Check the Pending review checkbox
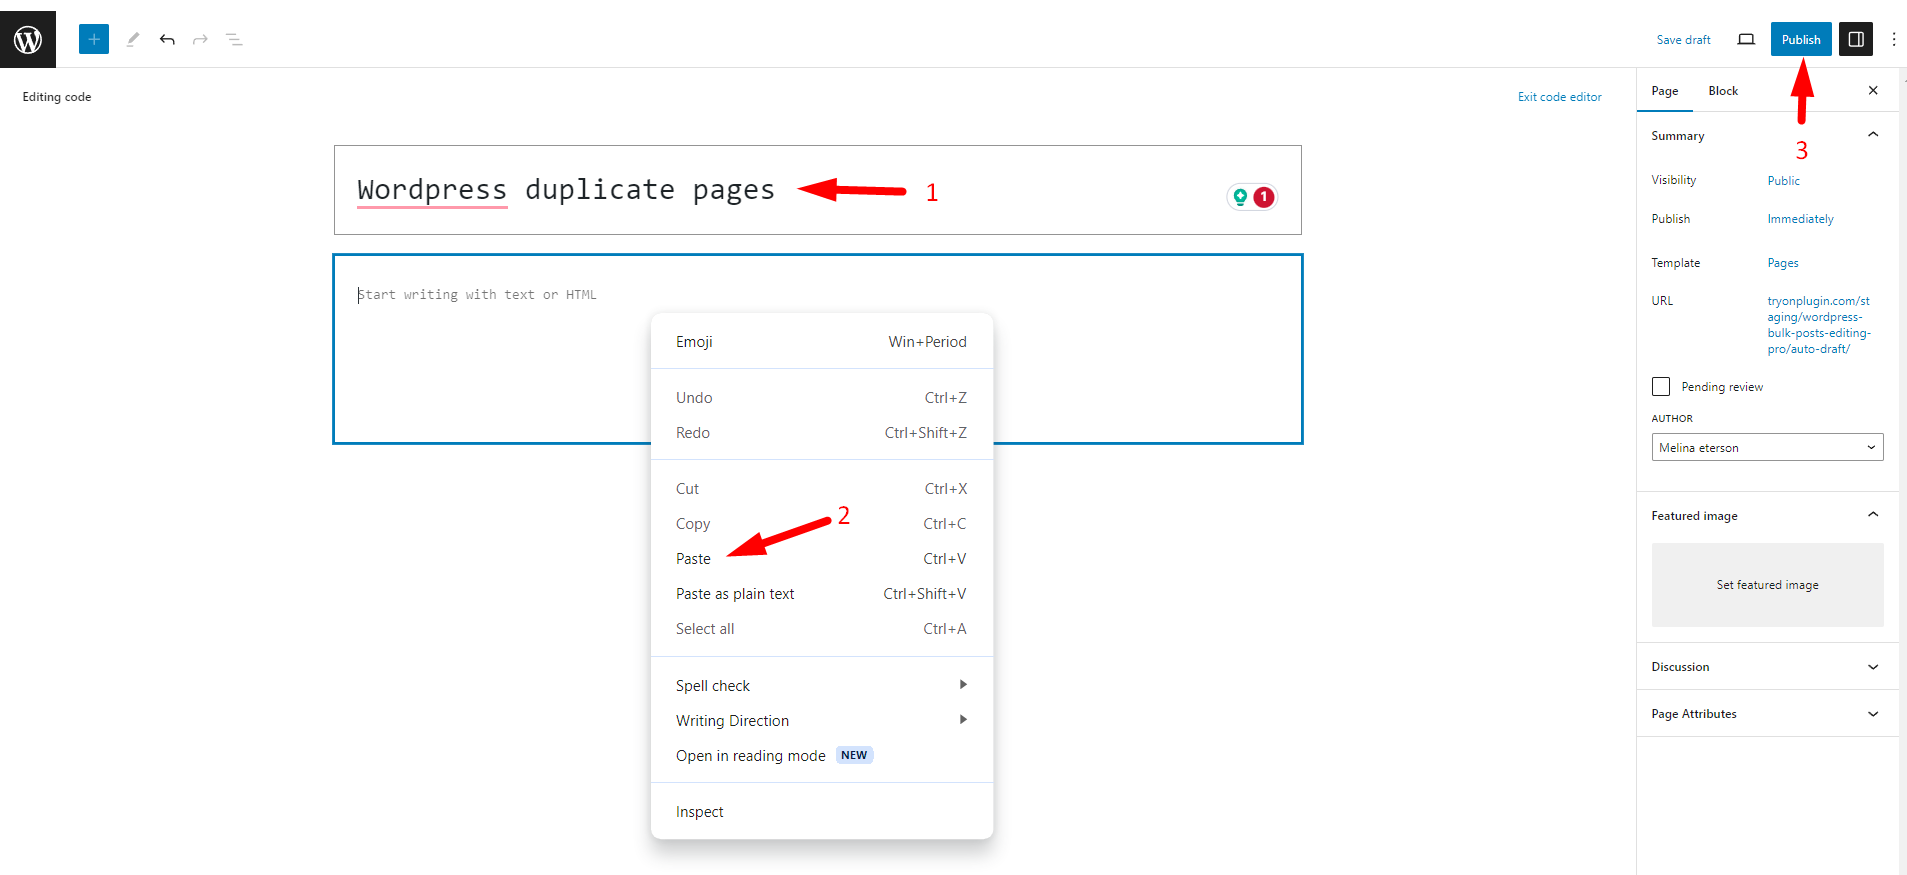The height and width of the screenshot is (875, 1907). [1661, 386]
